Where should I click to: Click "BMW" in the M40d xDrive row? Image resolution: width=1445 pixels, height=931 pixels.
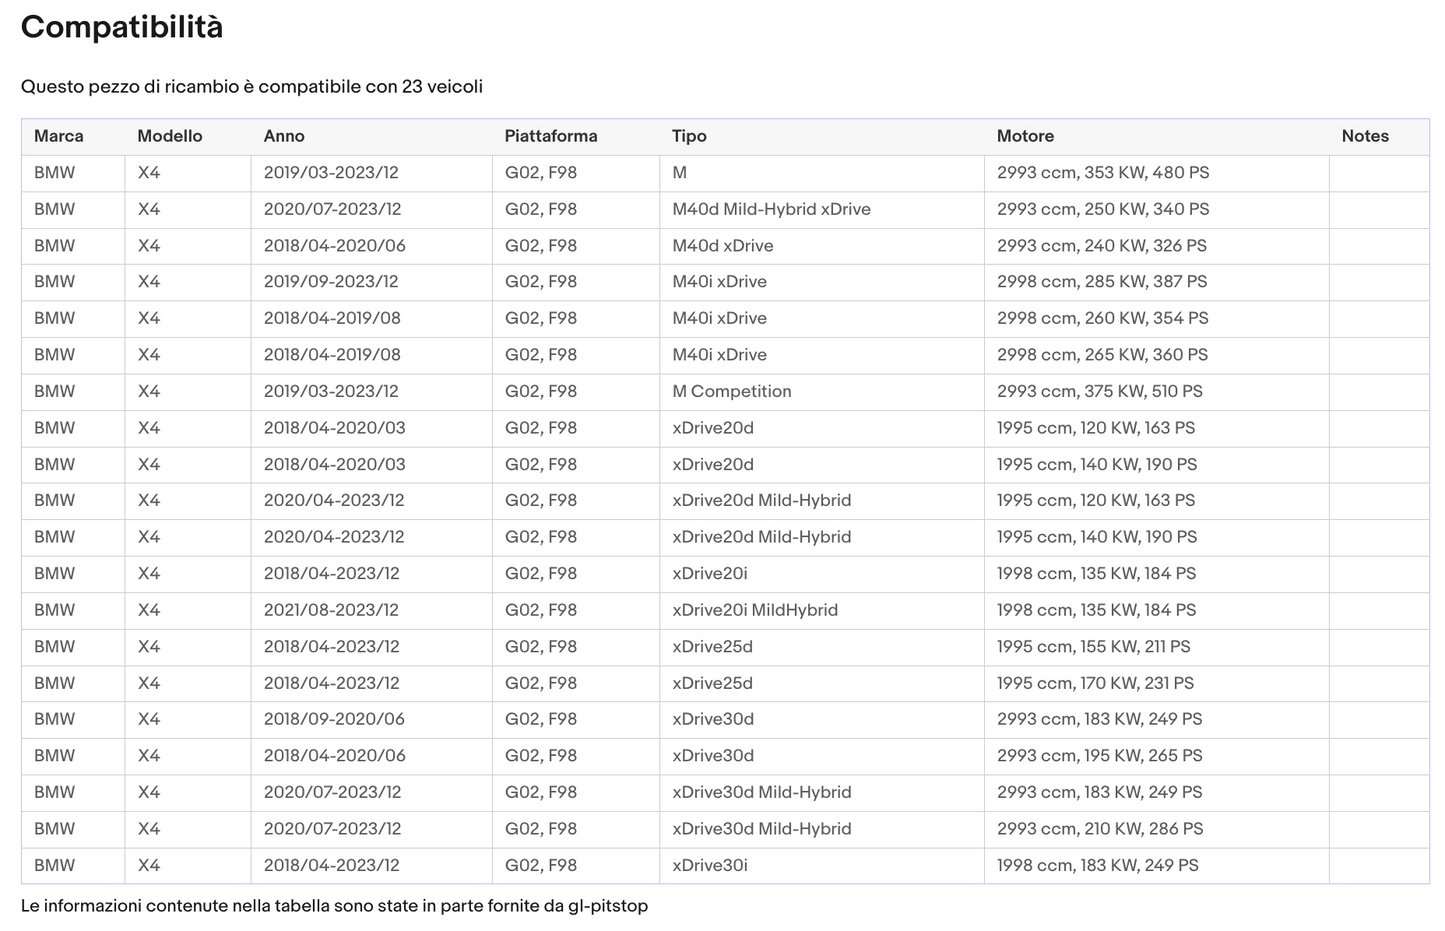(54, 246)
